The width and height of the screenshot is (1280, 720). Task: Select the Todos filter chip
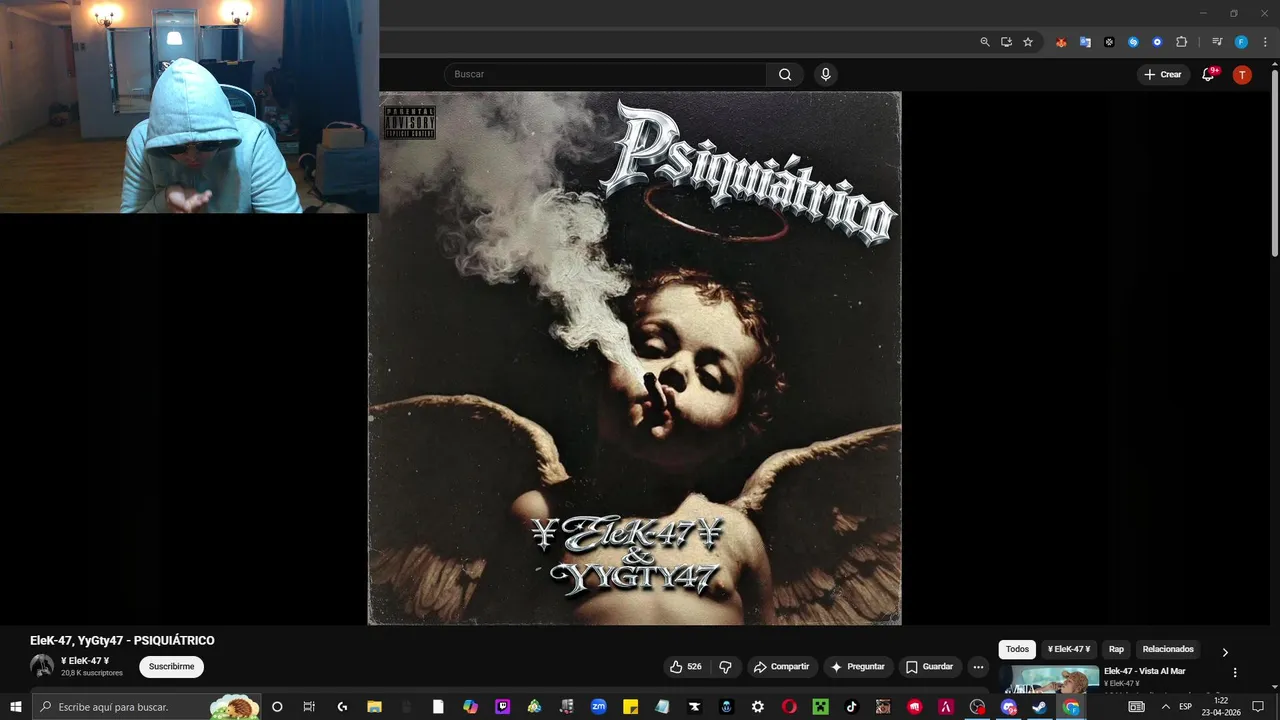pos(1017,649)
